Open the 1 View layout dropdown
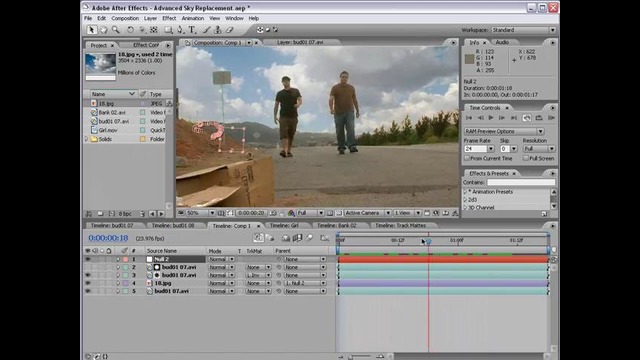640x360 pixels. (x=407, y=213)
